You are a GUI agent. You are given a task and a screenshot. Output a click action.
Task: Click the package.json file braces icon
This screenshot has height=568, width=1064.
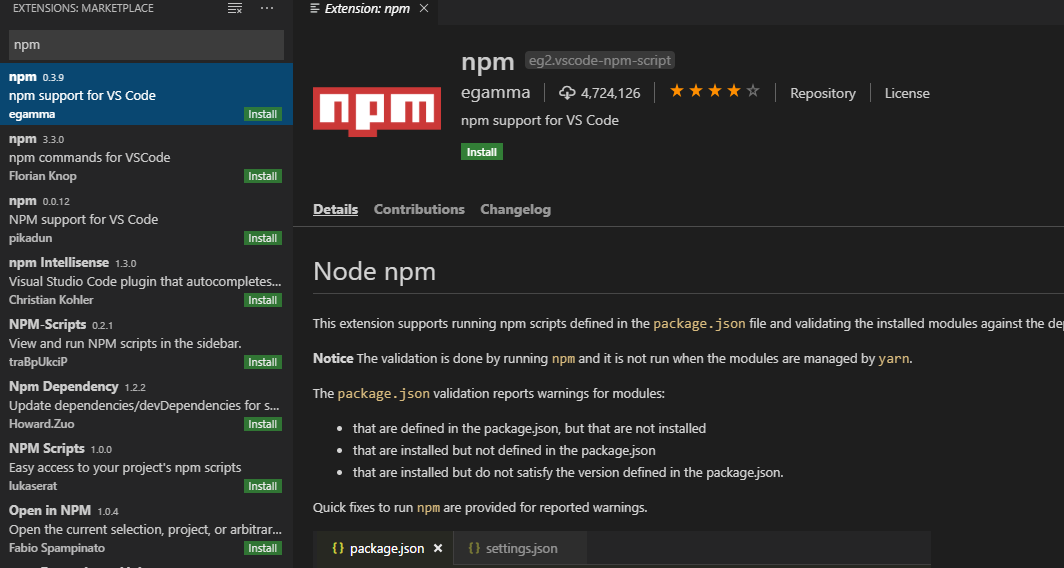tap(338, 548)
